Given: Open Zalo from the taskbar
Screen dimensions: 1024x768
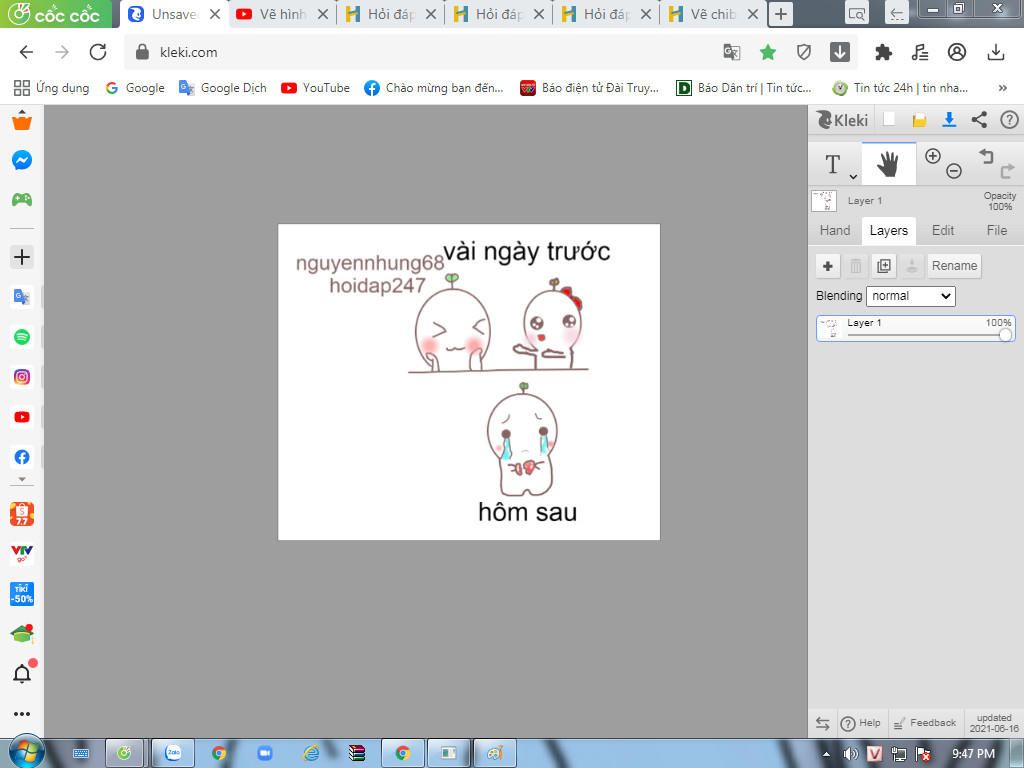Looking at the screenshot, I should tap(173, 754).
